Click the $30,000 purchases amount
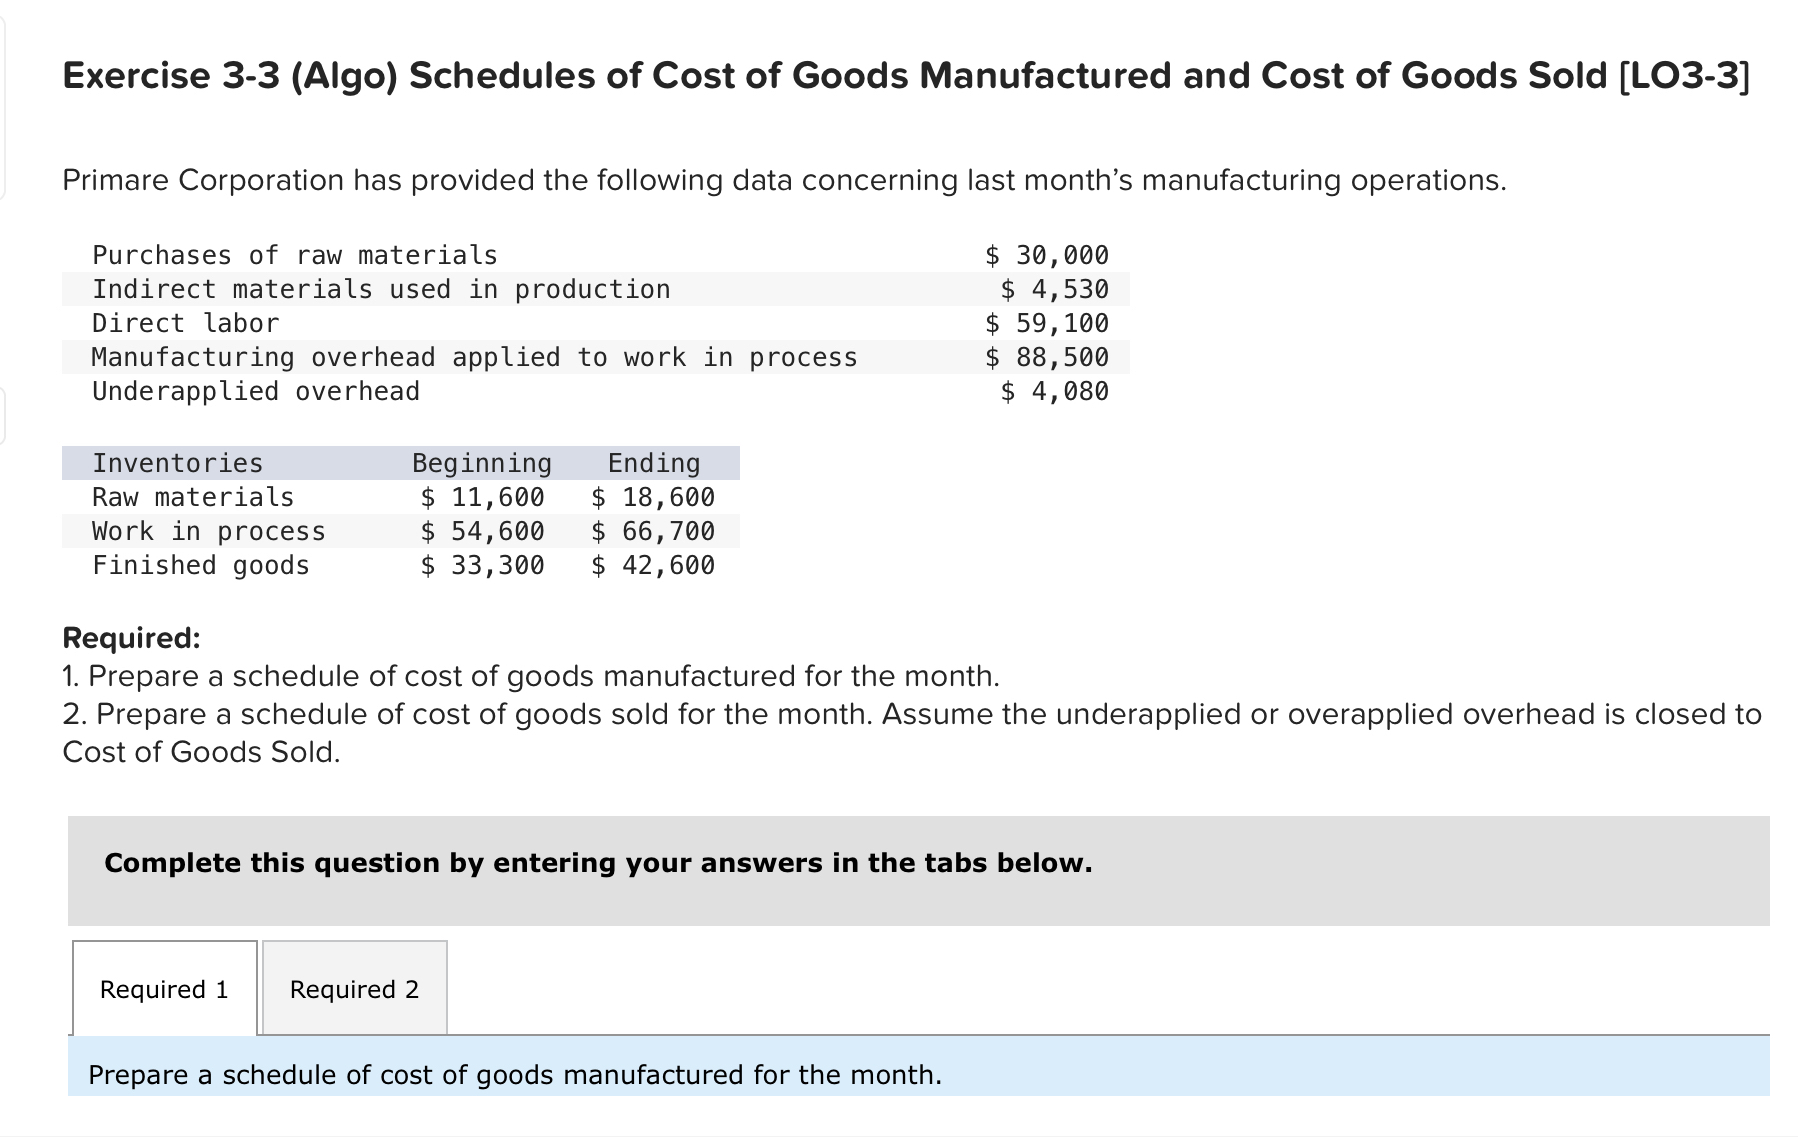This screenshot has height=1137, width=1798. coord(1046,255)
